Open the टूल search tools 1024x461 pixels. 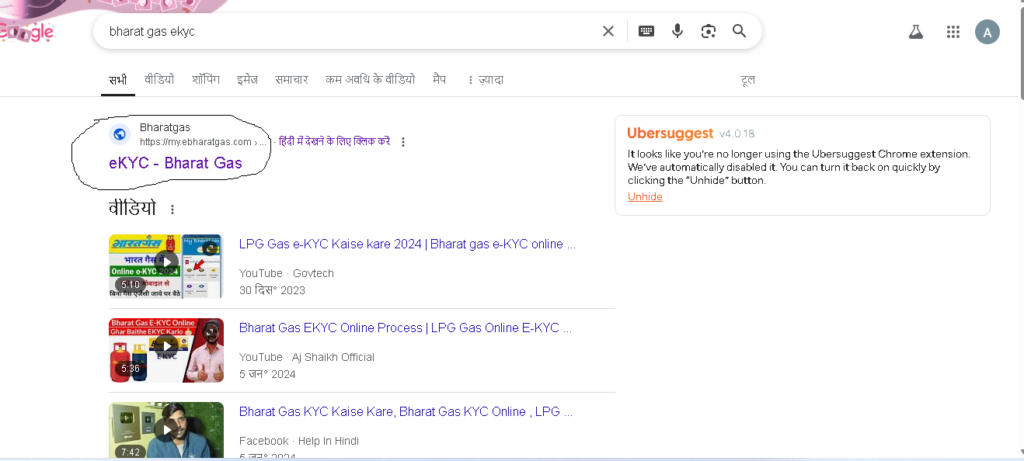748,80
